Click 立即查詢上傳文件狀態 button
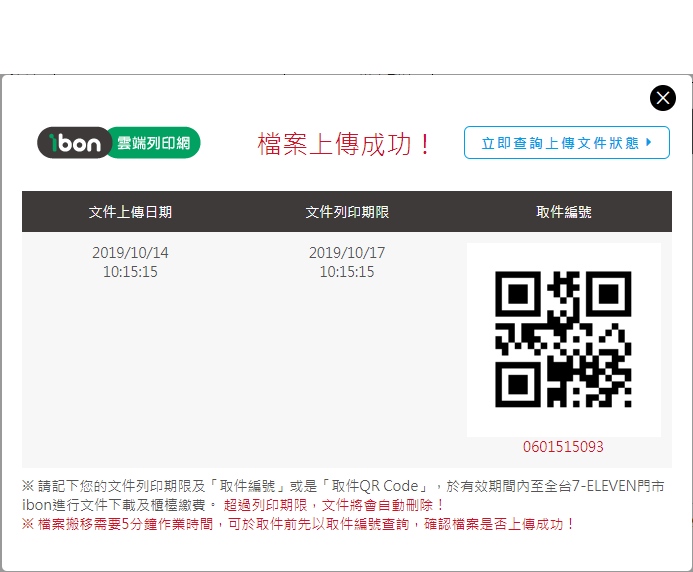The height and width of the screenshot is (572, 693). click(x=567, y=142)
